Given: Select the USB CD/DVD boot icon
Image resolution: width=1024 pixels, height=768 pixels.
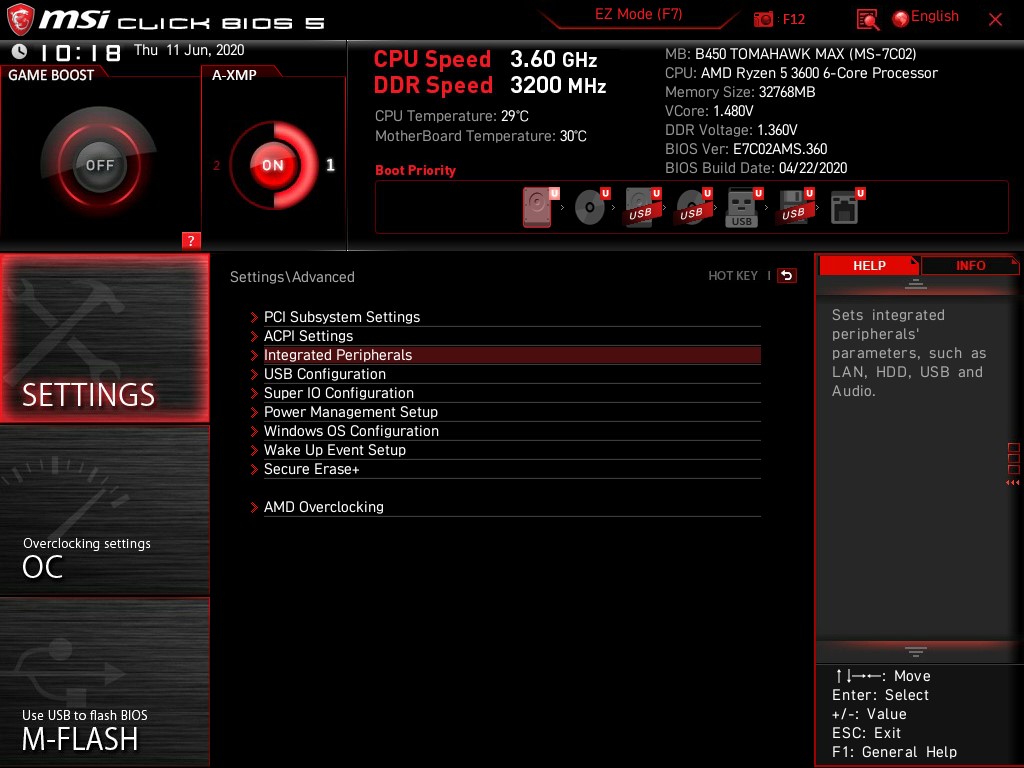Looking at the screenshot, I should (x=694, y=207).
